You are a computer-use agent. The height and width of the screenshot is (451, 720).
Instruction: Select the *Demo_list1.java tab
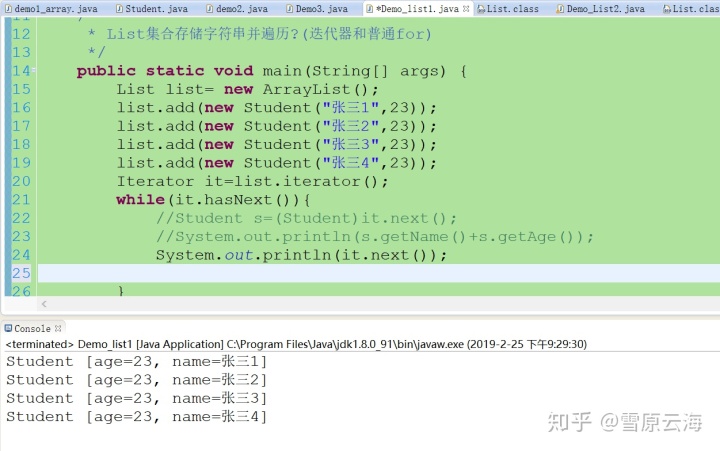[417, 8]
